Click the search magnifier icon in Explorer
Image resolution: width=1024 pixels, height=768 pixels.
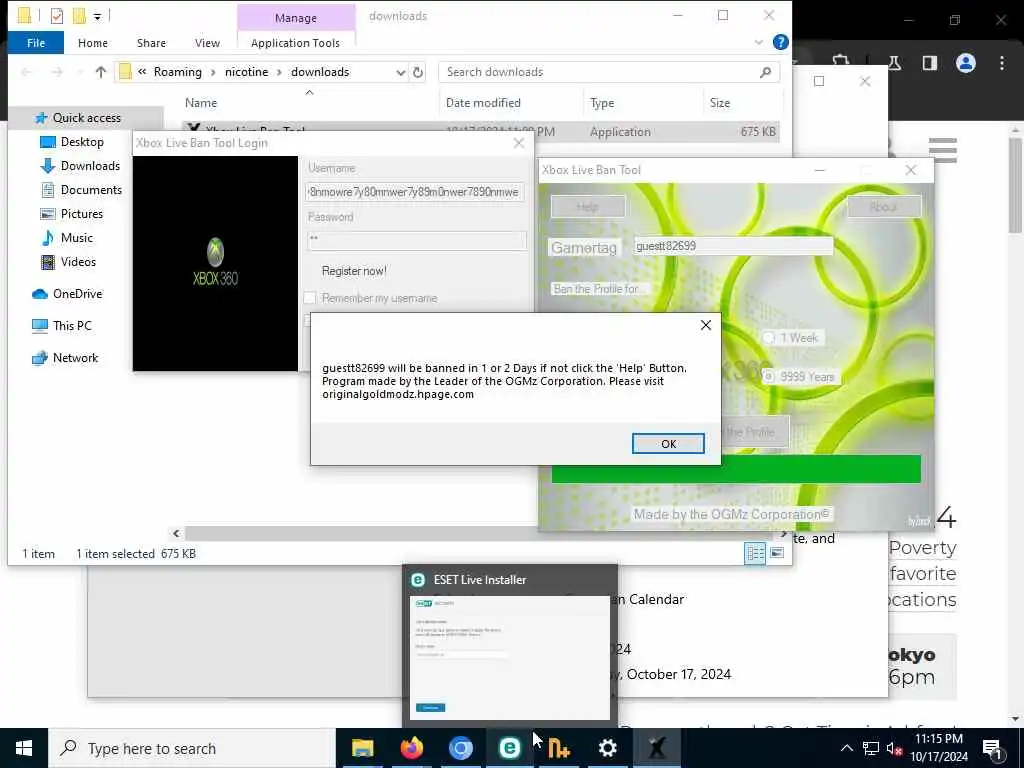tap(765, 72)
